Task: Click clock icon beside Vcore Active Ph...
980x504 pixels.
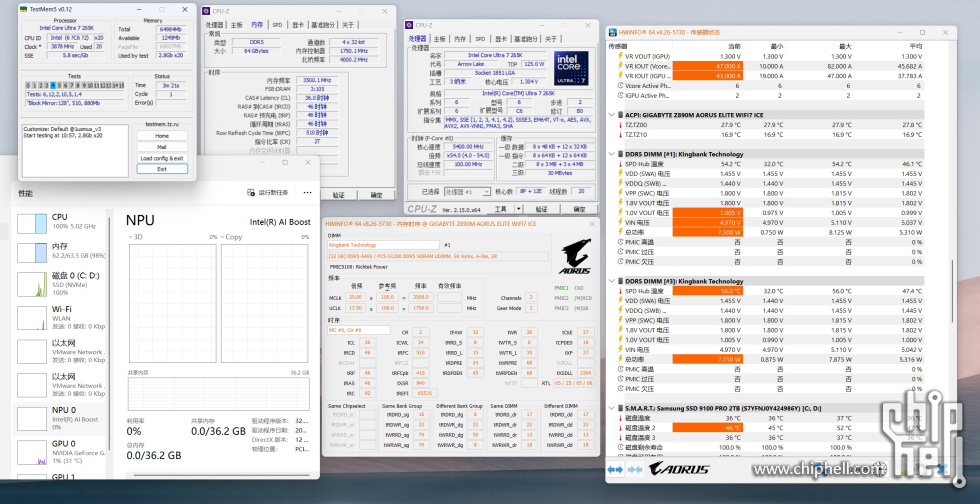Action: coord(621,86)
